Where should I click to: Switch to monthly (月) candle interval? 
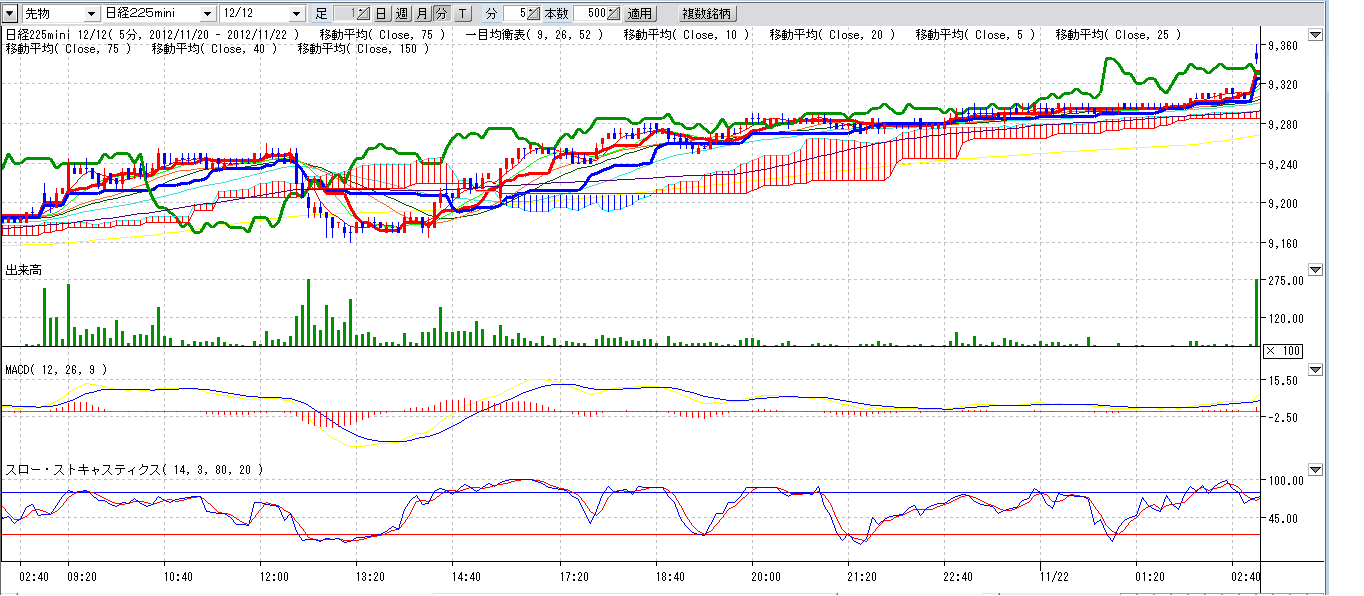tap(421, 14)
